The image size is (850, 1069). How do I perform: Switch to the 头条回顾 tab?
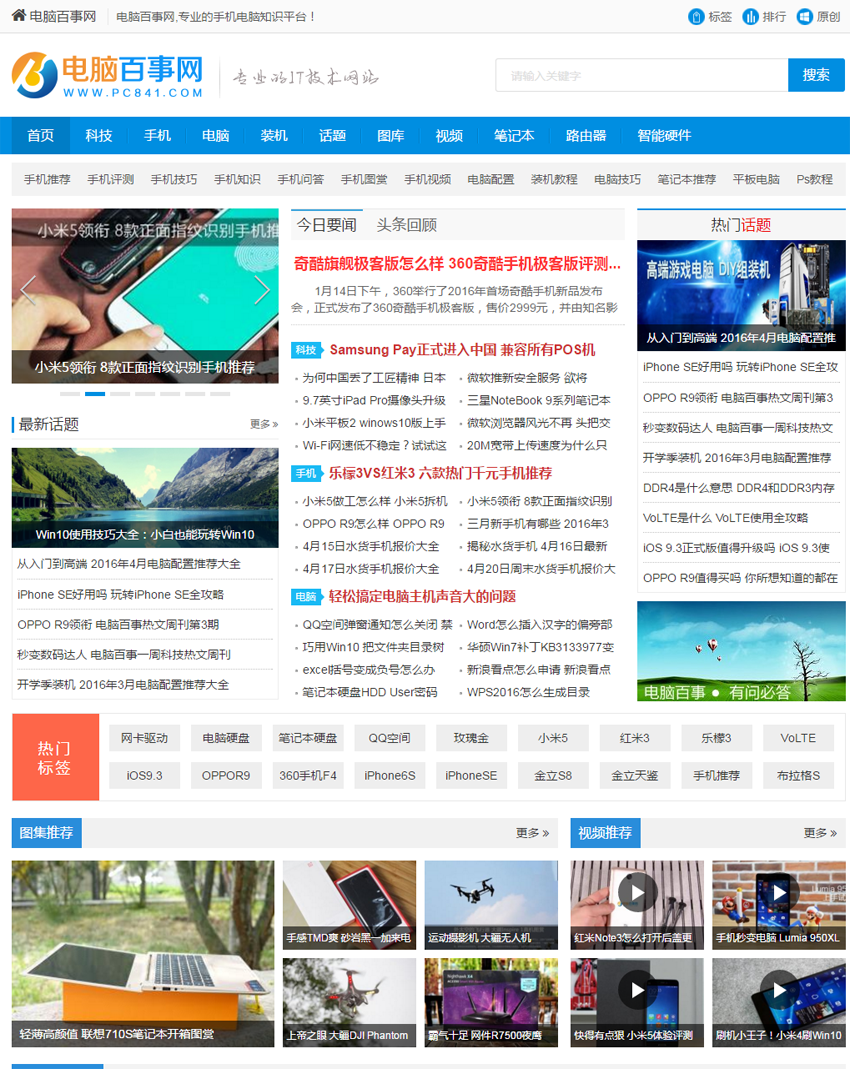click(407, 225)
